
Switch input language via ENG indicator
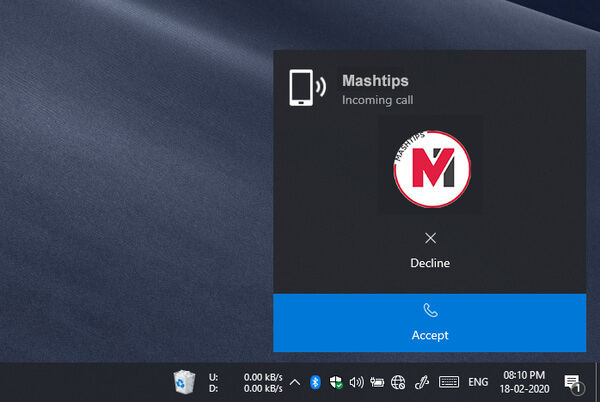pyautogui.click(x=478, y=382)
